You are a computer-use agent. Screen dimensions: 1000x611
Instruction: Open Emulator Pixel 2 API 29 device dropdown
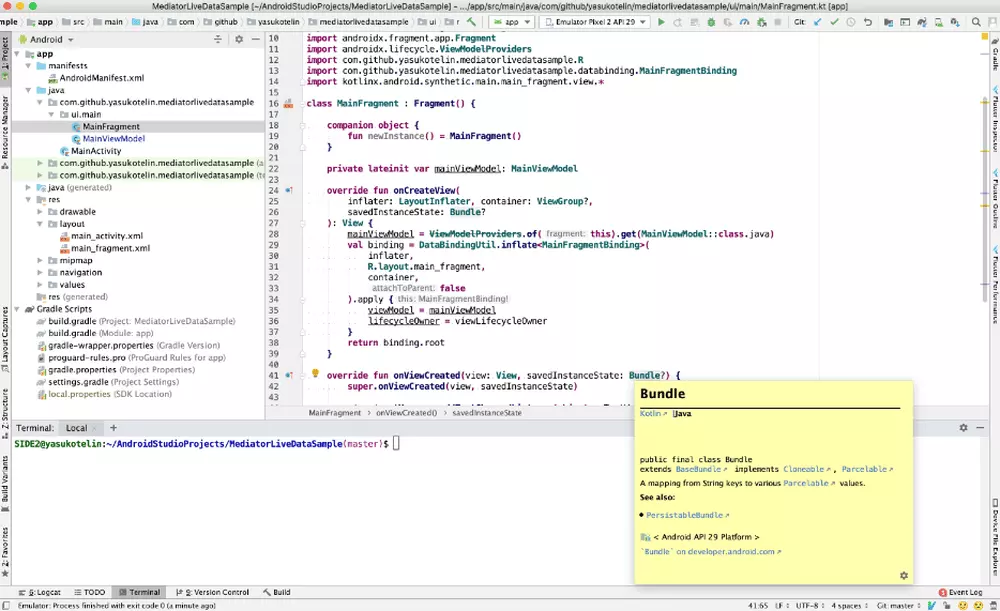tap(594, 22)
